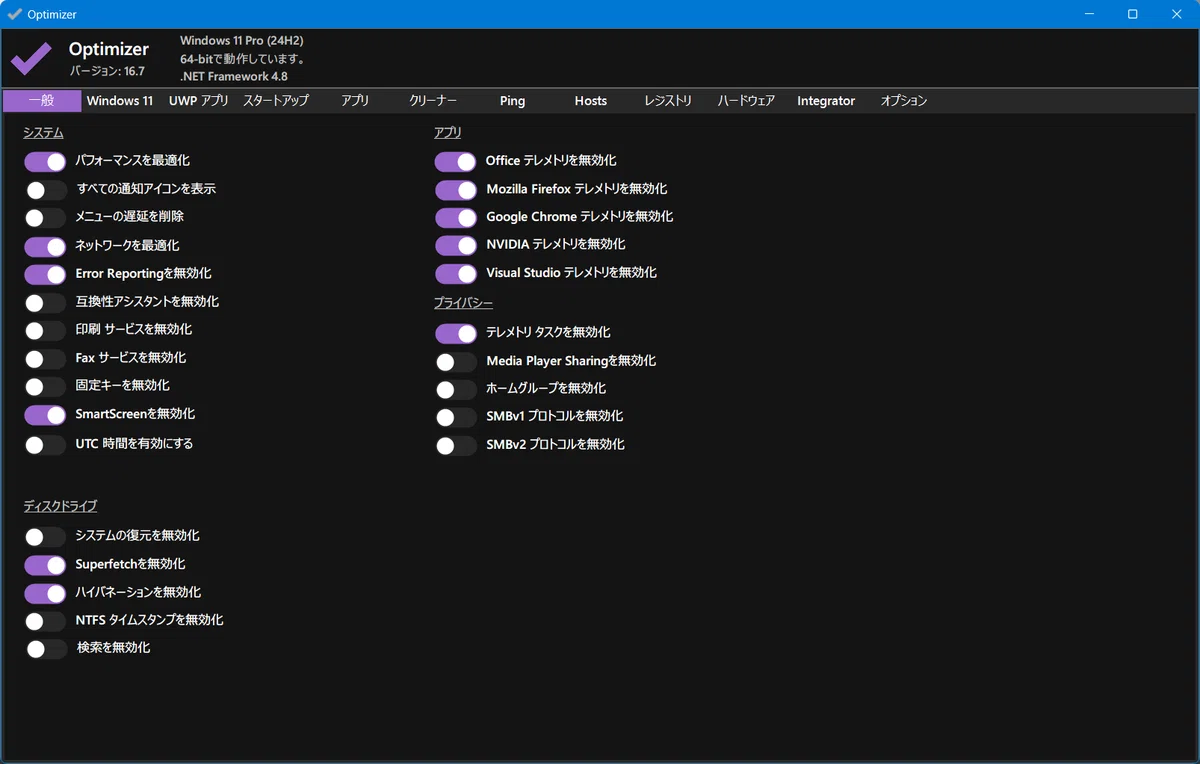Click the システム section heading
This screenshot has width=1200, height=764.
[43, 133]
